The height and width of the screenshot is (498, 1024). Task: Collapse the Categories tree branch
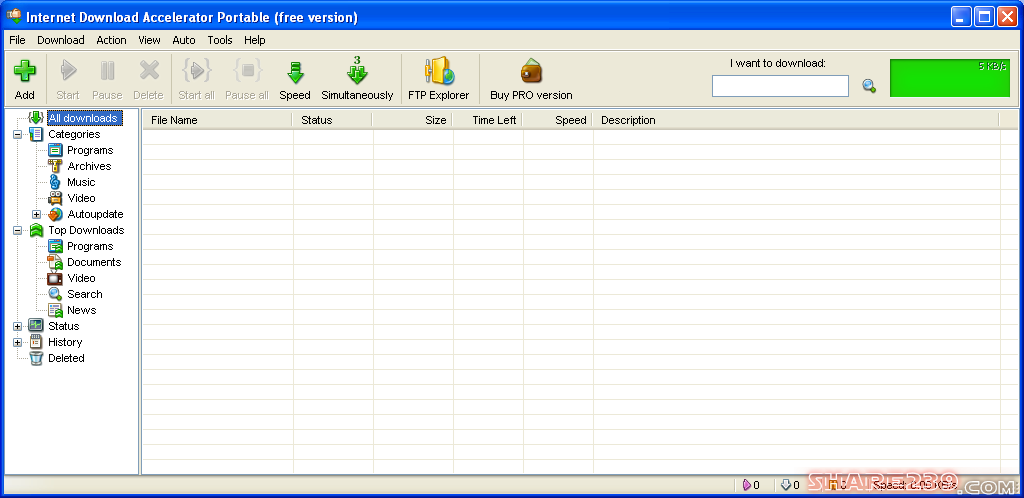coord(18,134)
